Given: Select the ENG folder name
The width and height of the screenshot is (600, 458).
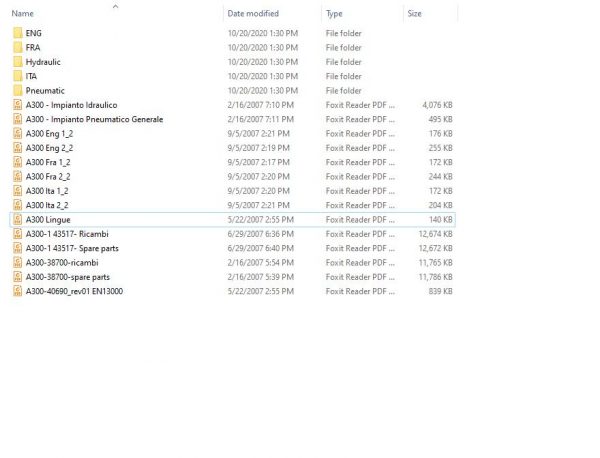Looking at the screenshot, I should click(34, 33).
